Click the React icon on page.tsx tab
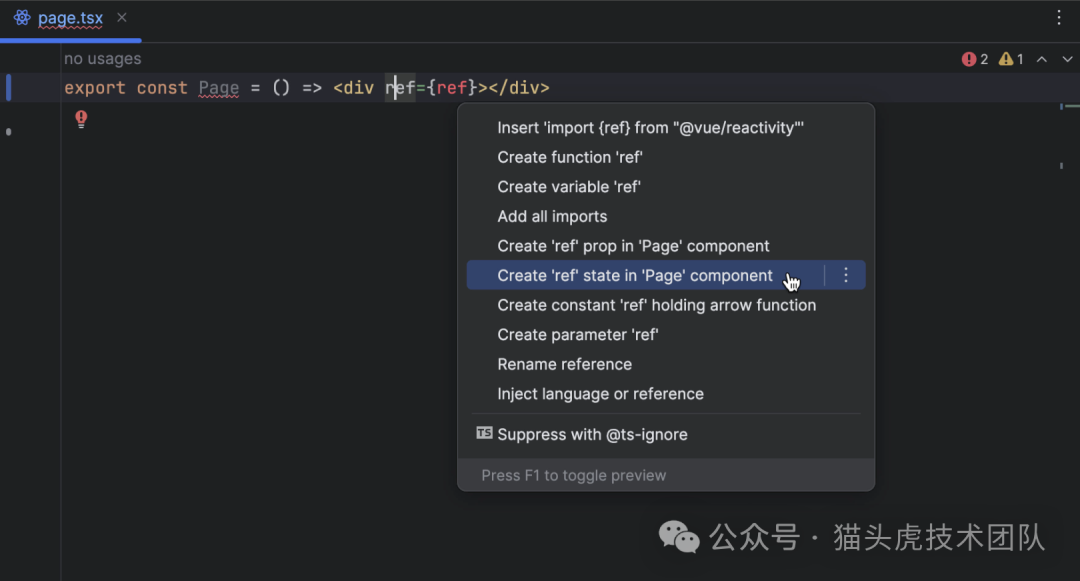This screenshot has width=1080, height=581. click(22, 18)
